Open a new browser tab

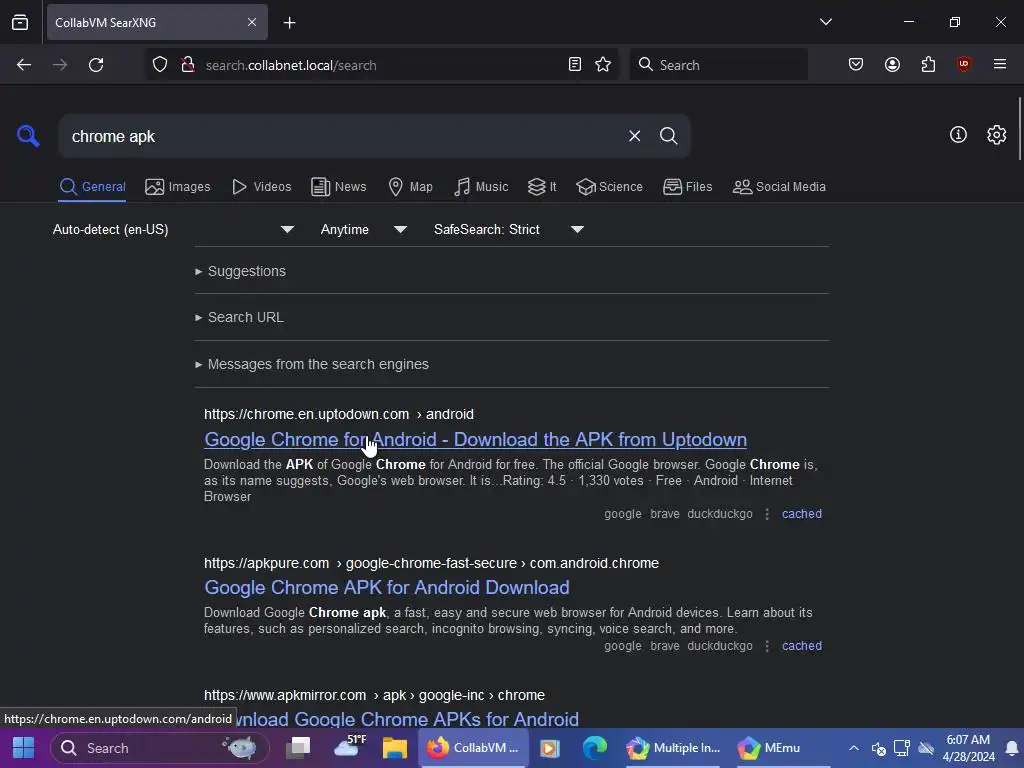289,23
